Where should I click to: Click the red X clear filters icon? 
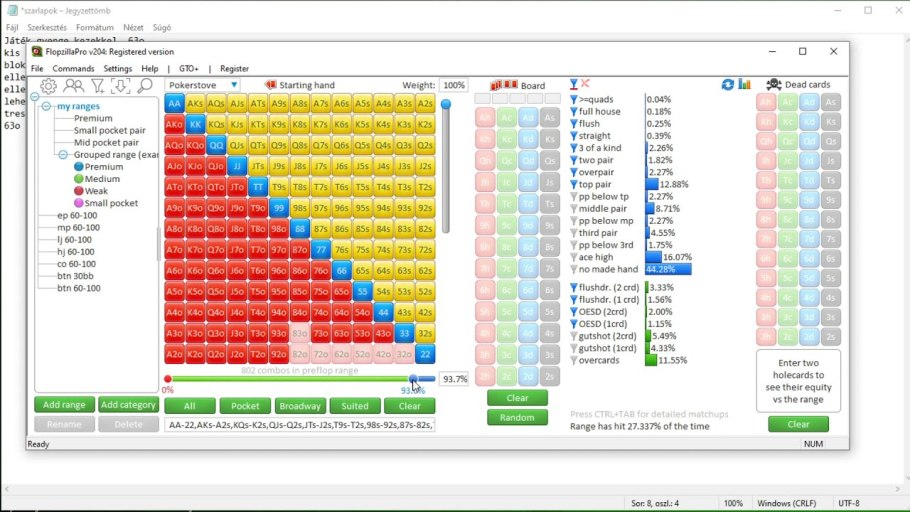(x=585, y=84)
